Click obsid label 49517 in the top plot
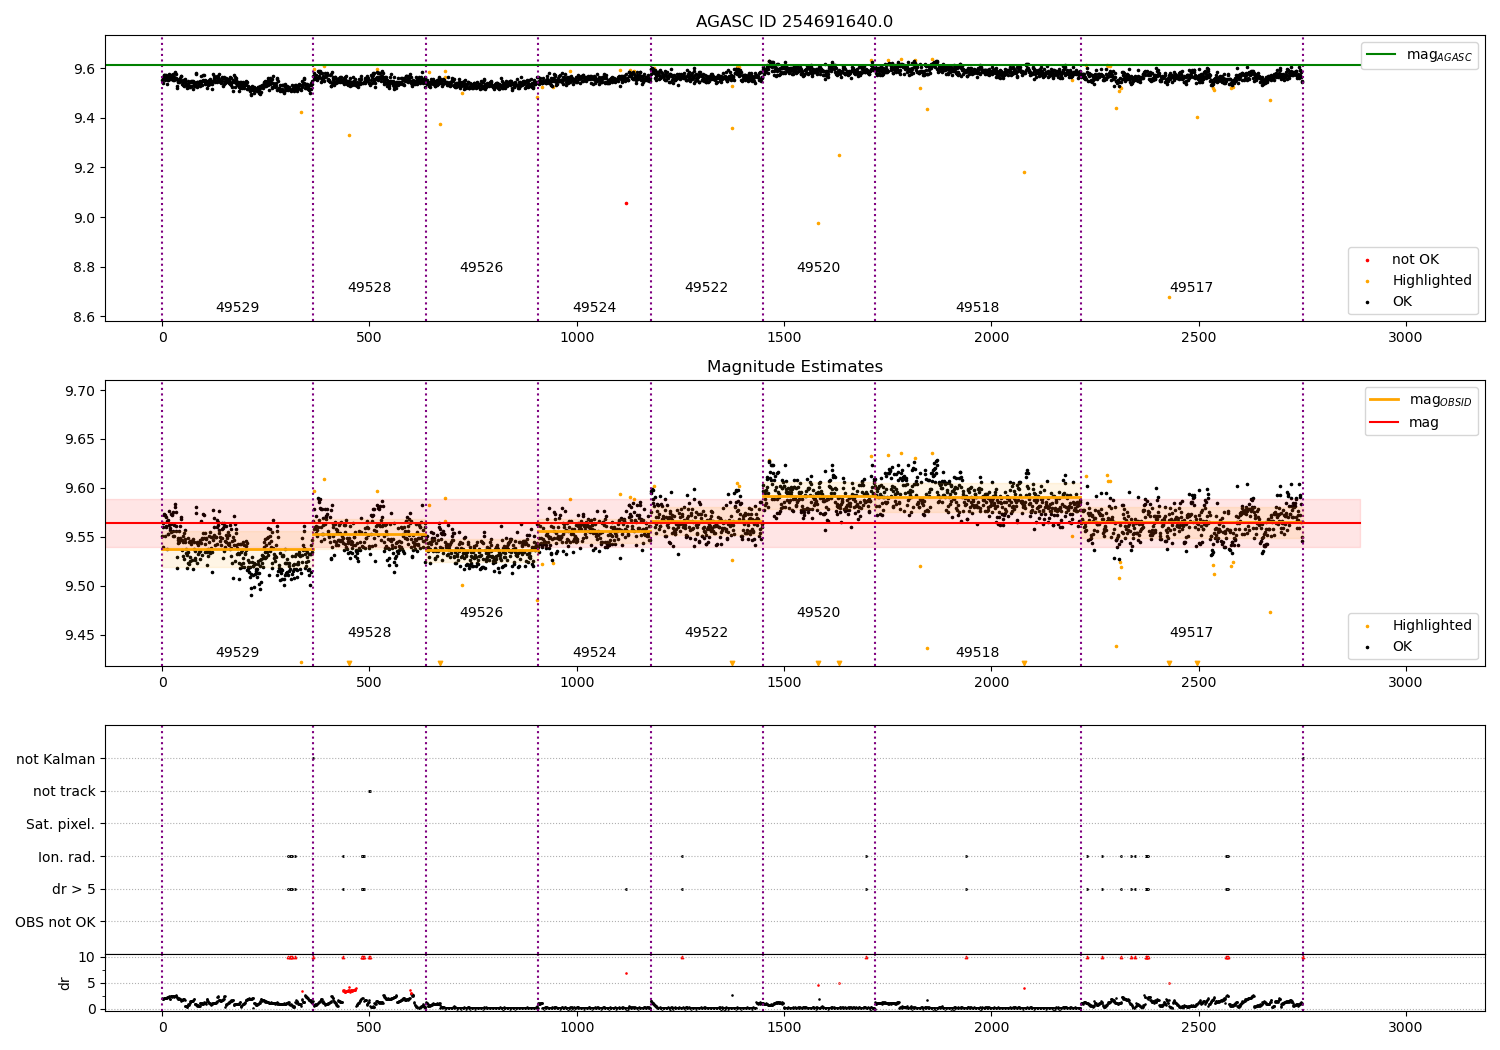Screen dimensions: 1500x1050 tap(1191, 287)
